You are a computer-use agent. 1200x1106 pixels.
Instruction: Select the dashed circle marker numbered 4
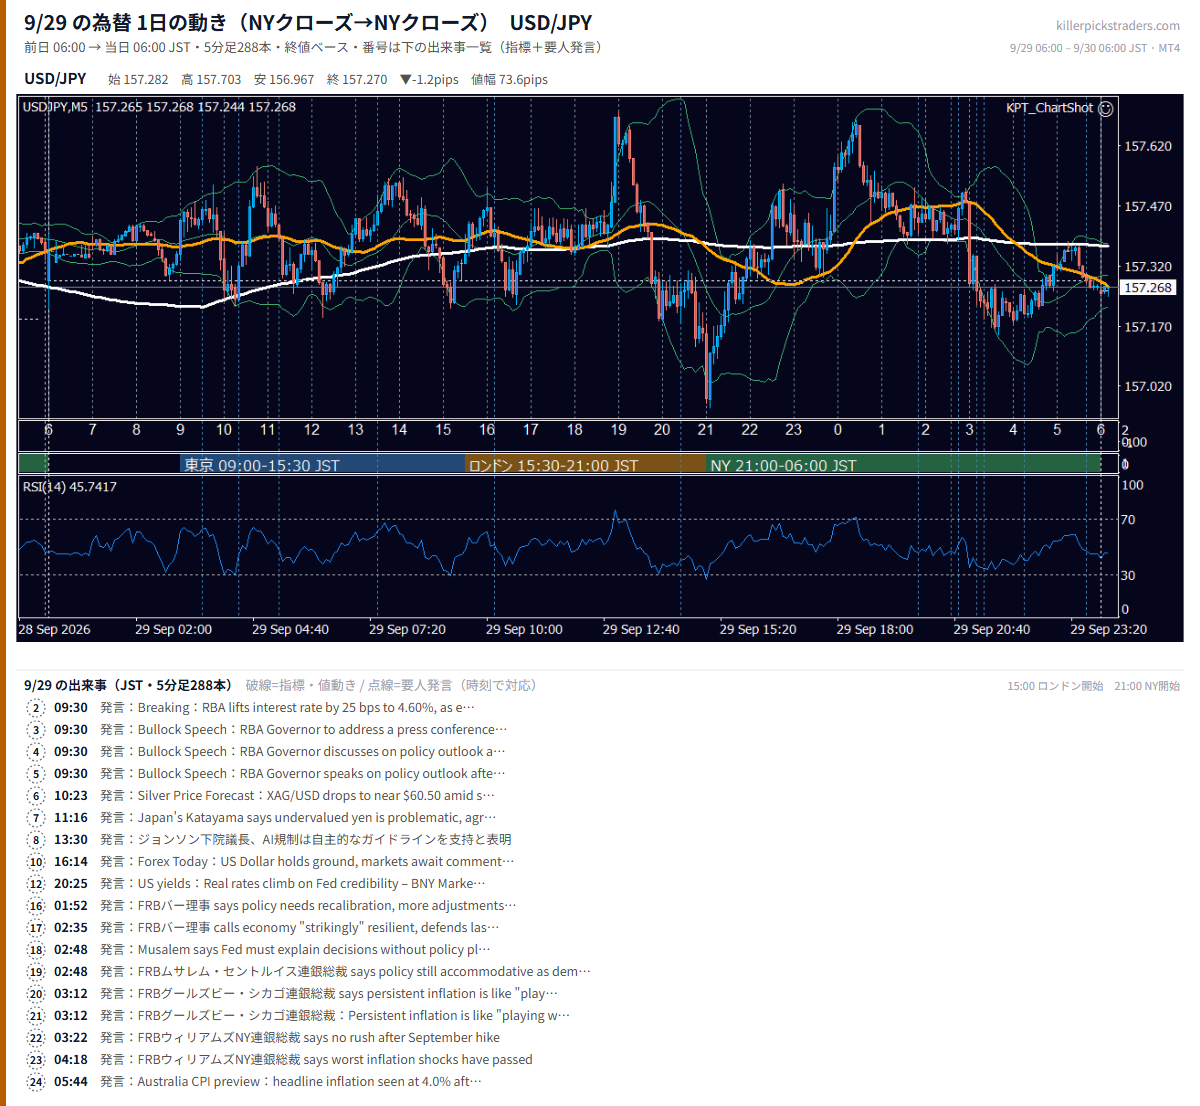36,752
